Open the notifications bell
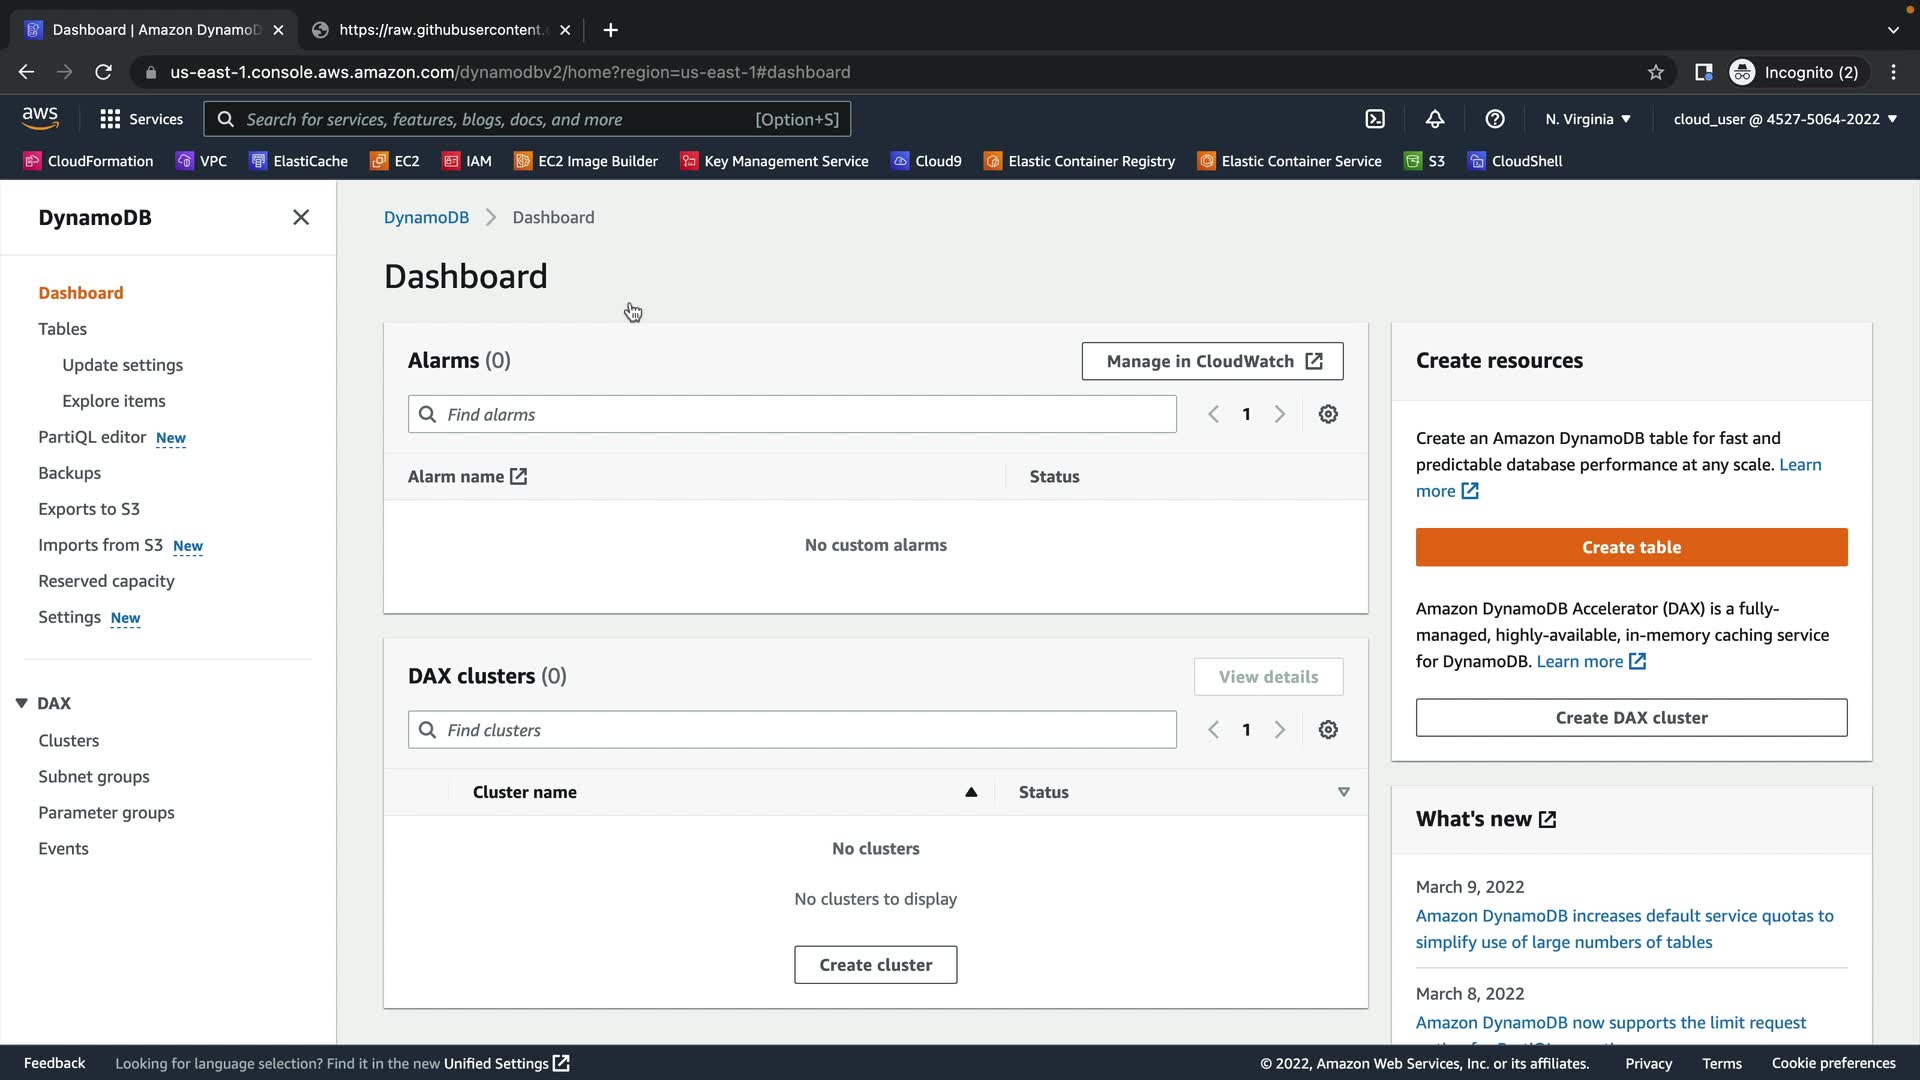This screenshot has width=1920, height=1080. pos(1434,119)
